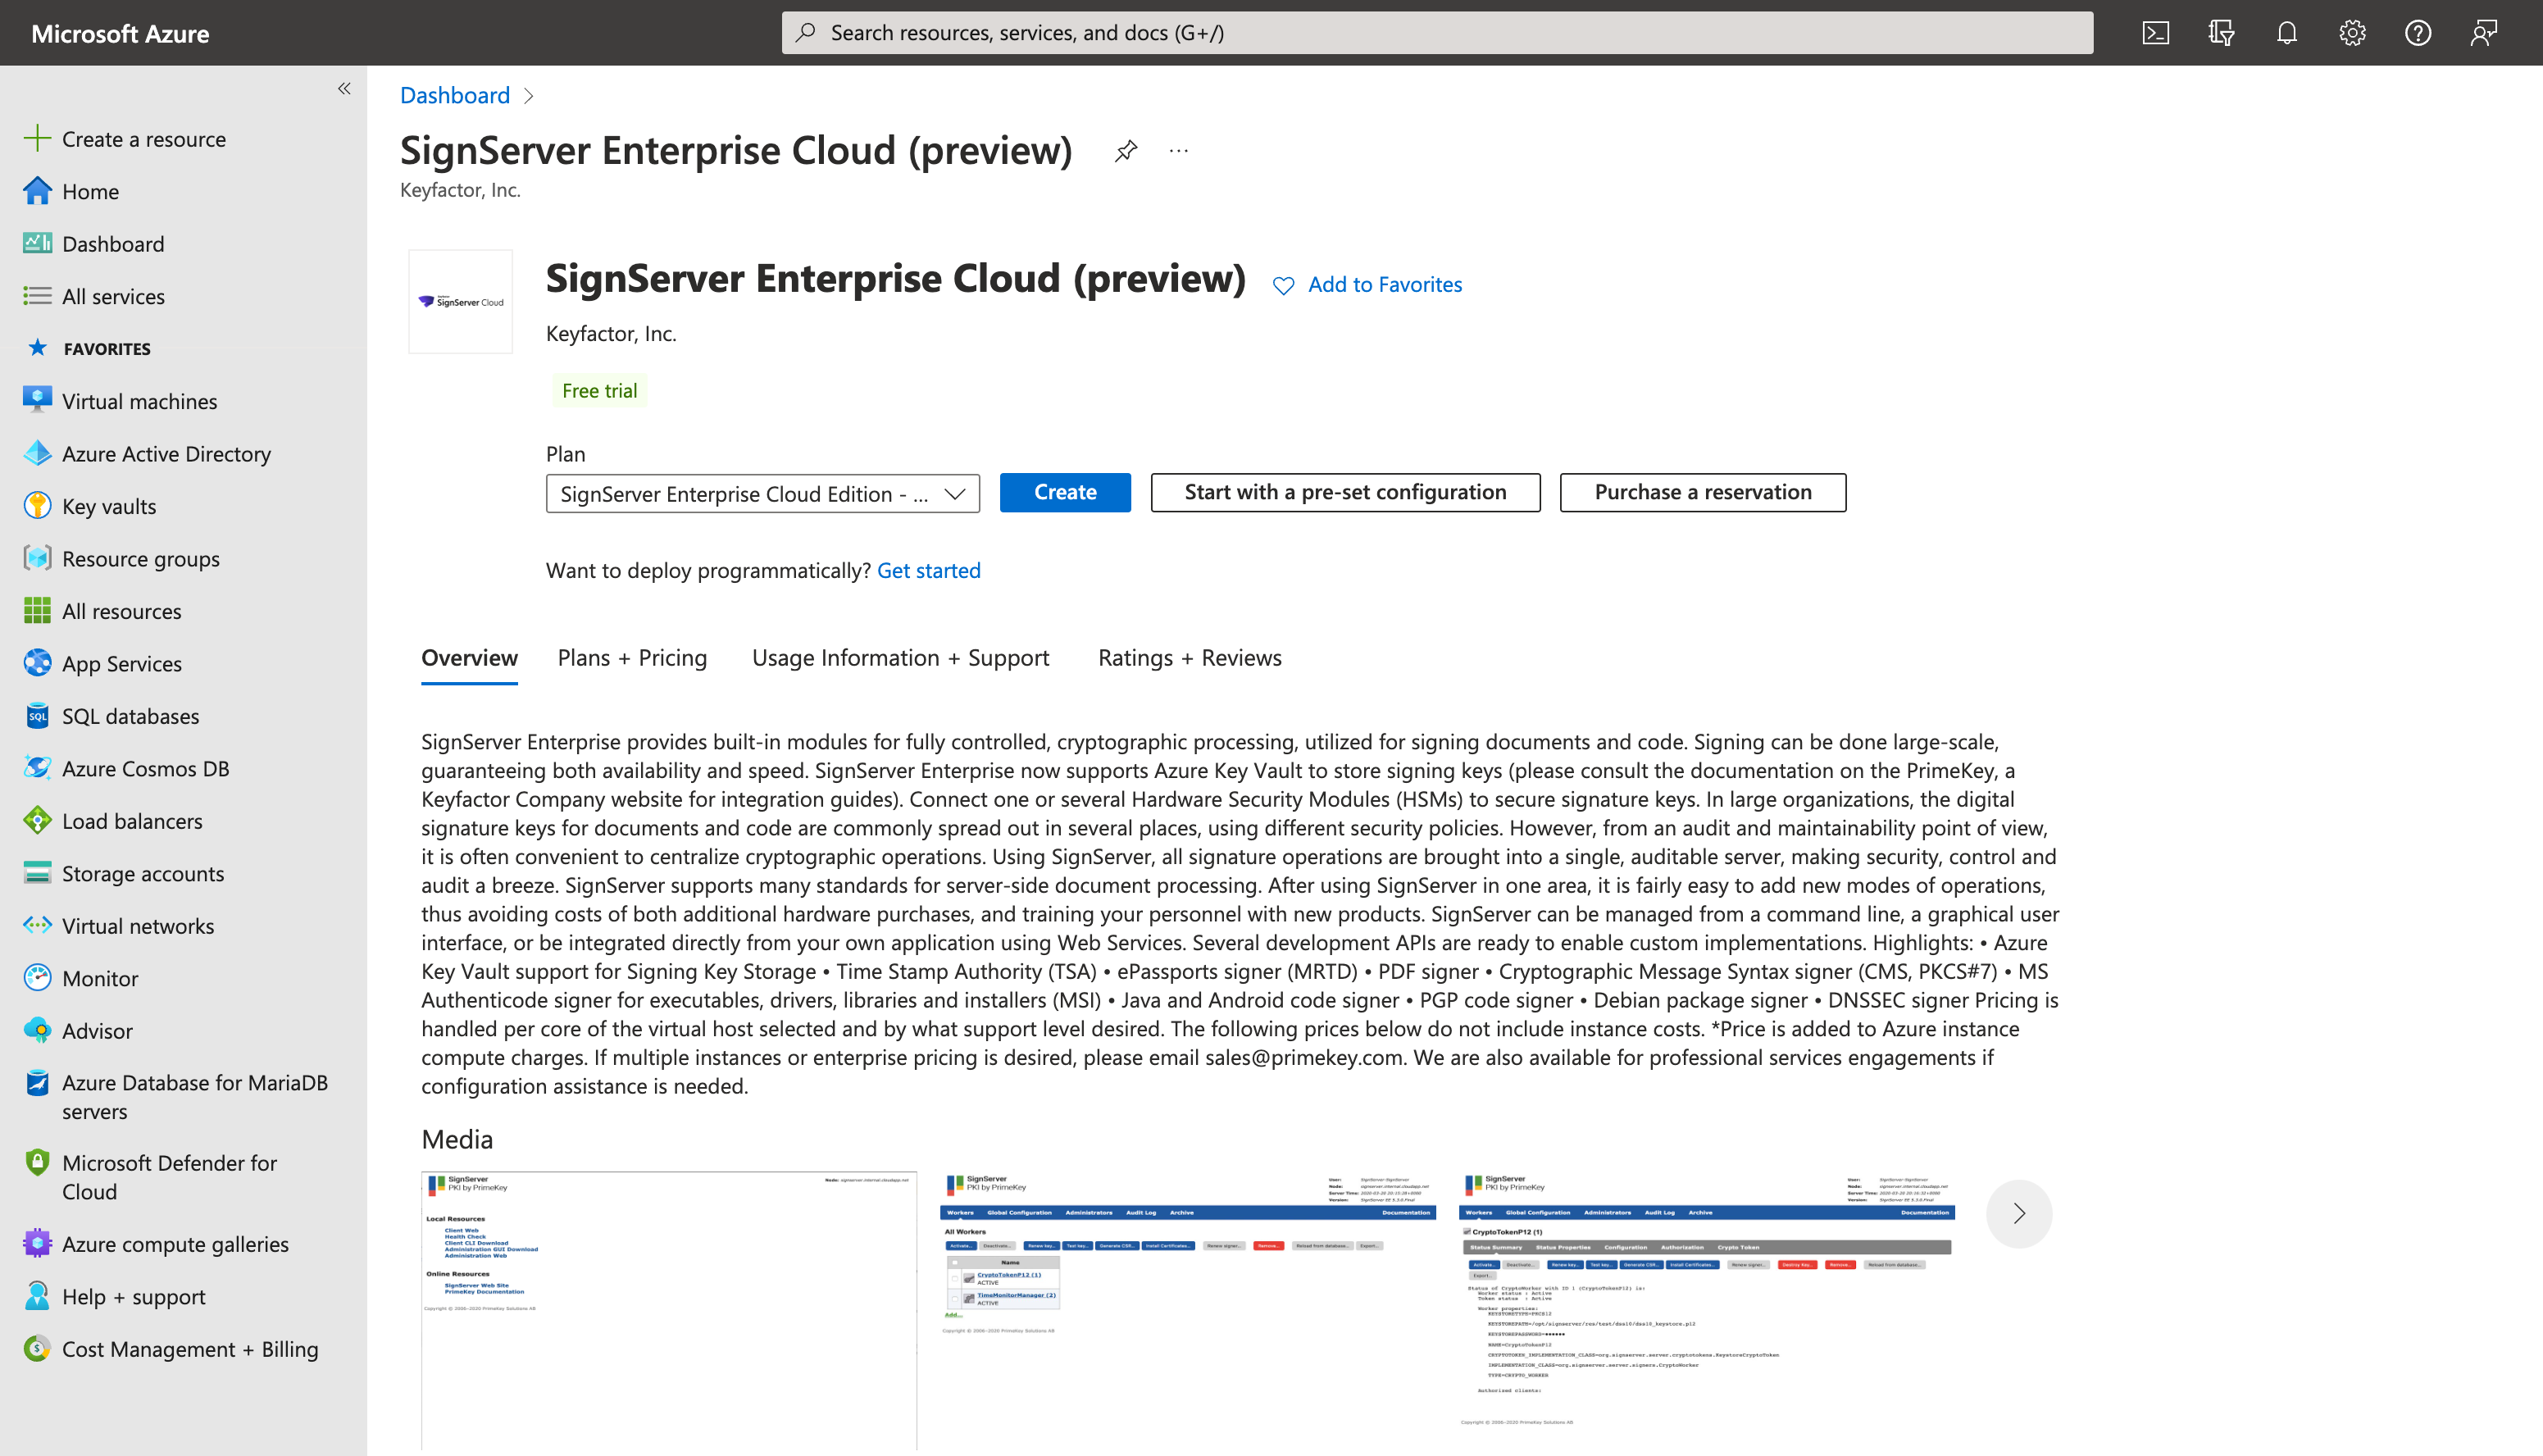Open the feedback icon in top bar

[x=2483, y=33]
